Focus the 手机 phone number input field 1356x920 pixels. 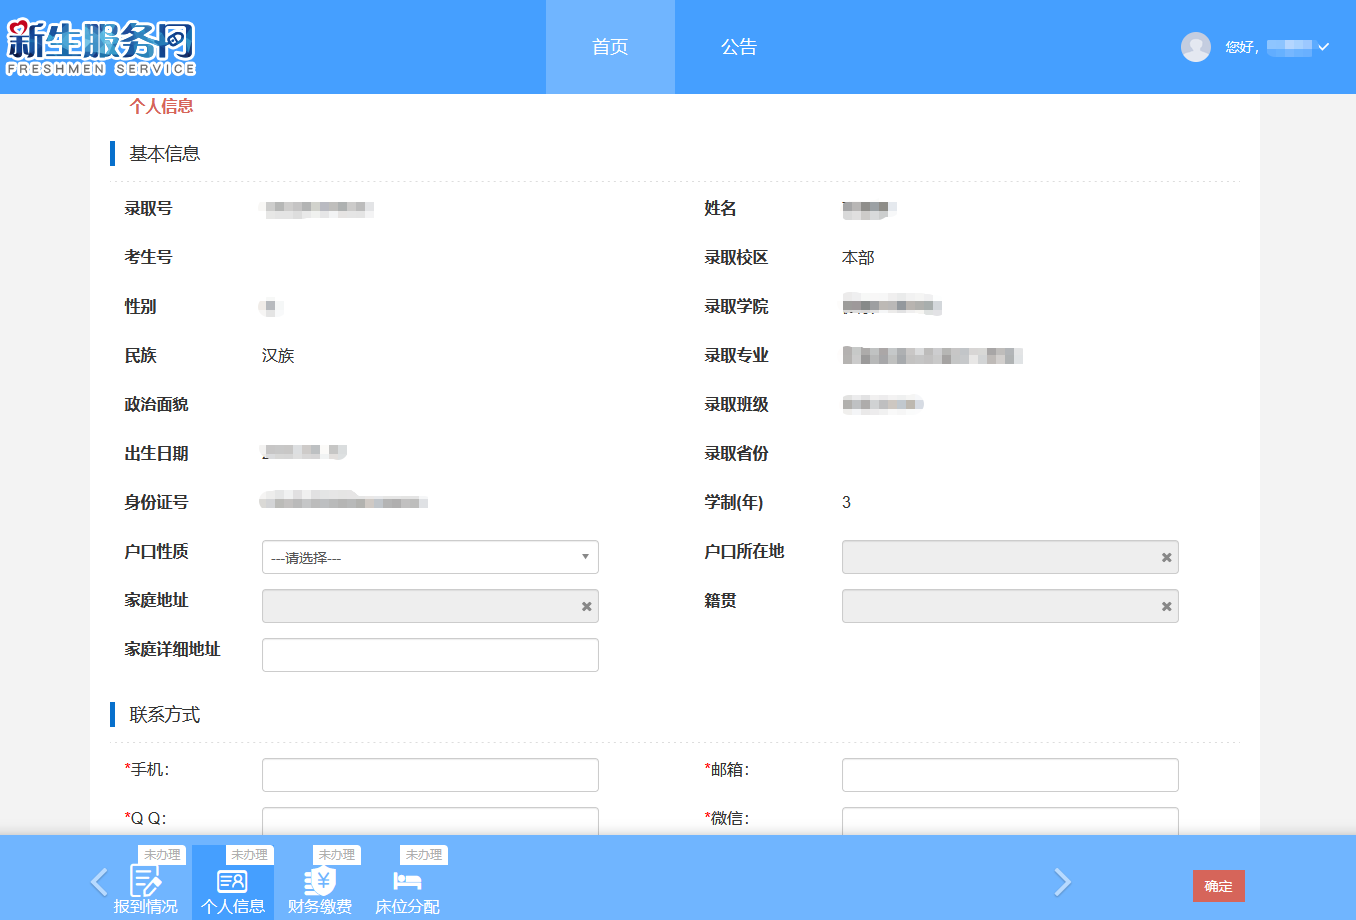(430, 775)
